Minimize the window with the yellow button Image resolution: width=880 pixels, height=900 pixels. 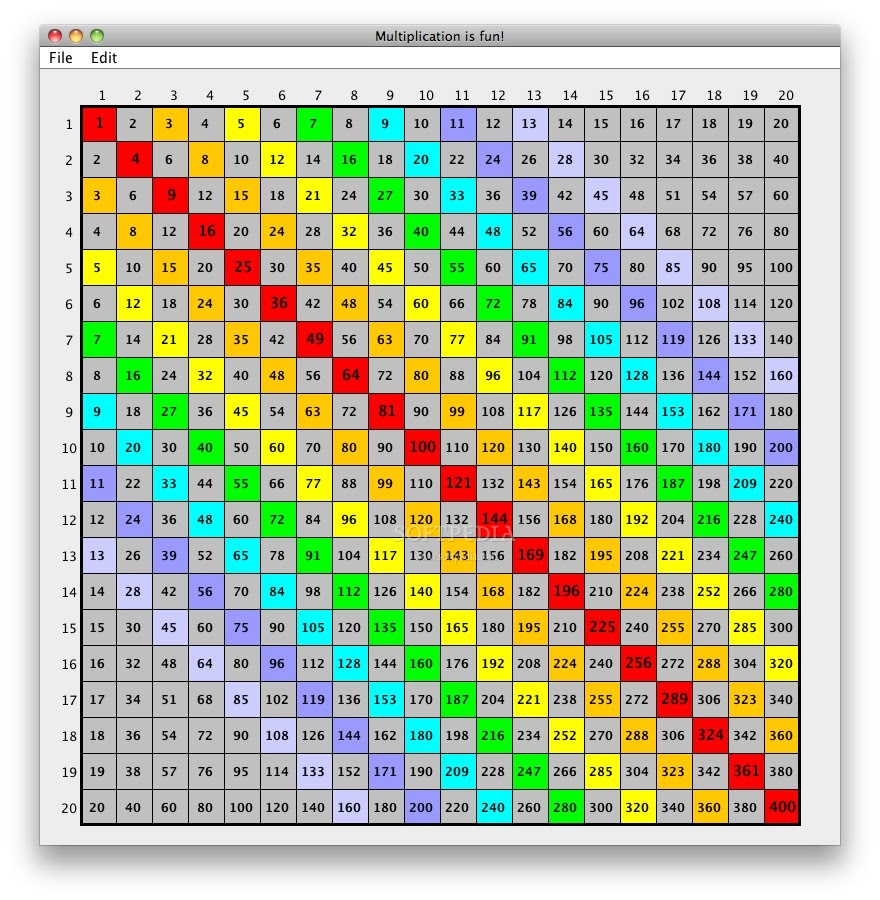coord(76,36)
